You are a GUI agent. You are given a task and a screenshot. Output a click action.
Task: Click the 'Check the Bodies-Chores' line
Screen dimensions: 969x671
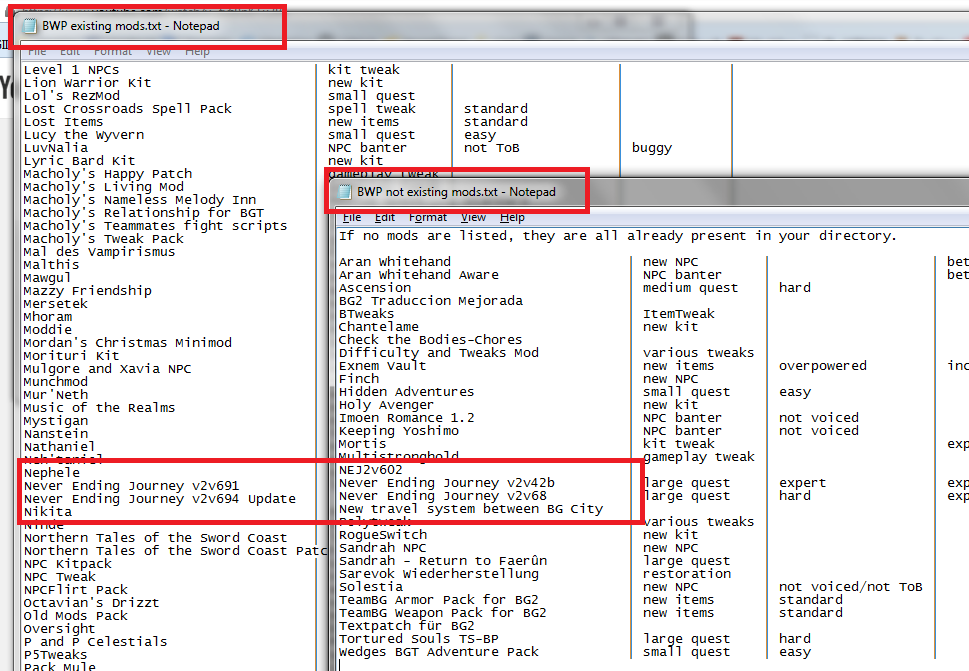point(430,339)
